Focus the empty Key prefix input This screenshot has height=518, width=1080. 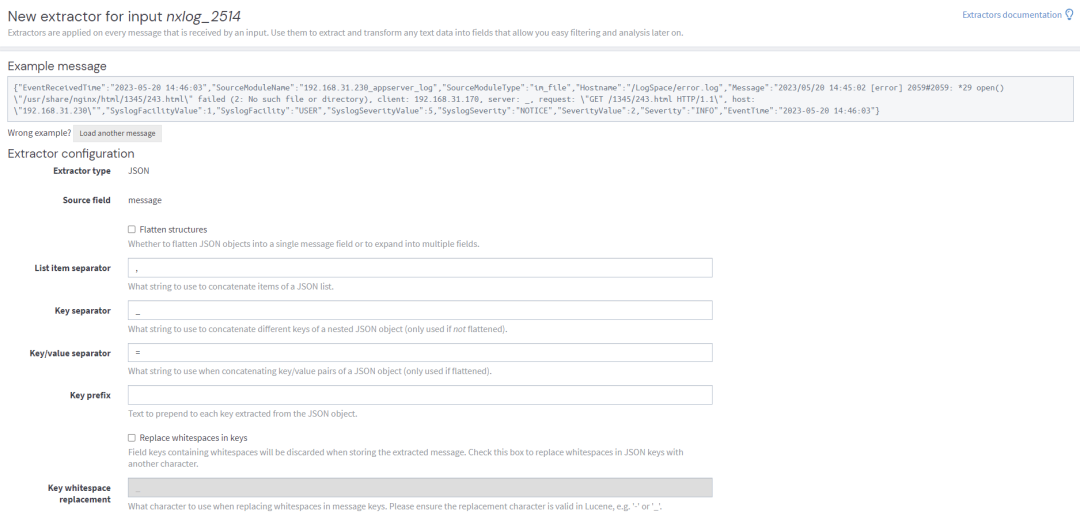[x=420, y=395]
